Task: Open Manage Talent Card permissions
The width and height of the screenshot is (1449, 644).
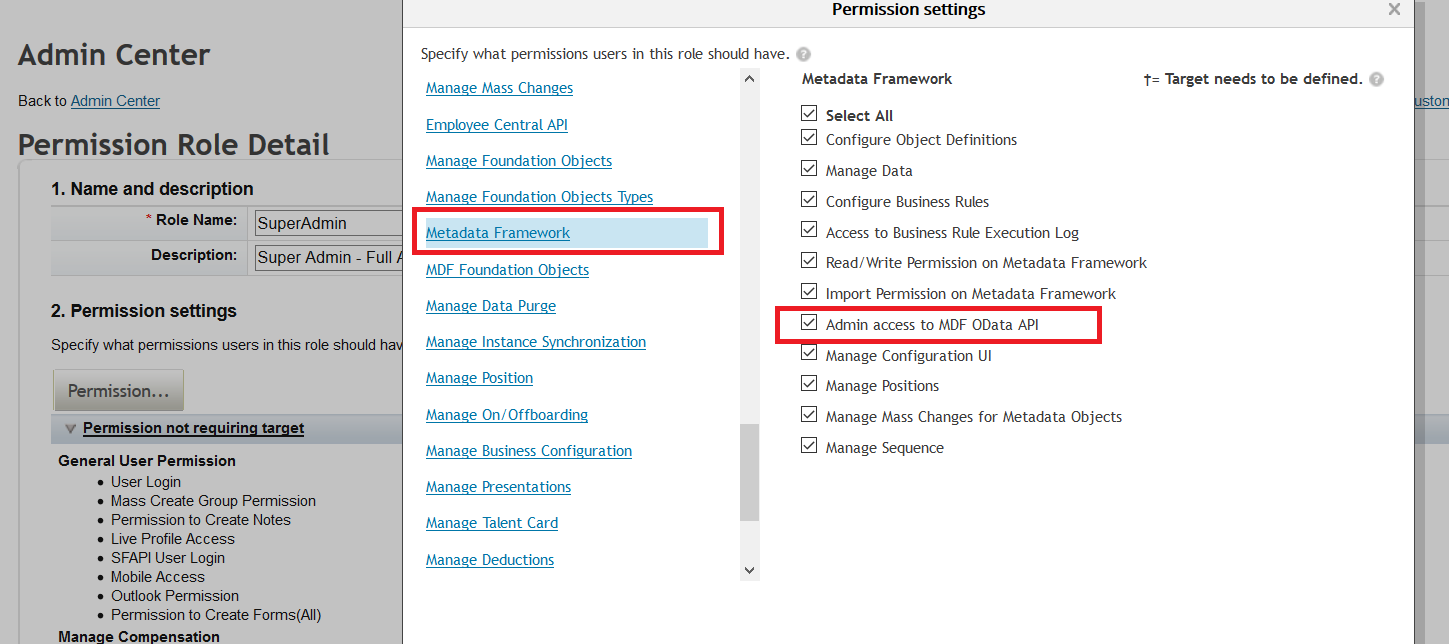Action: 492,523
